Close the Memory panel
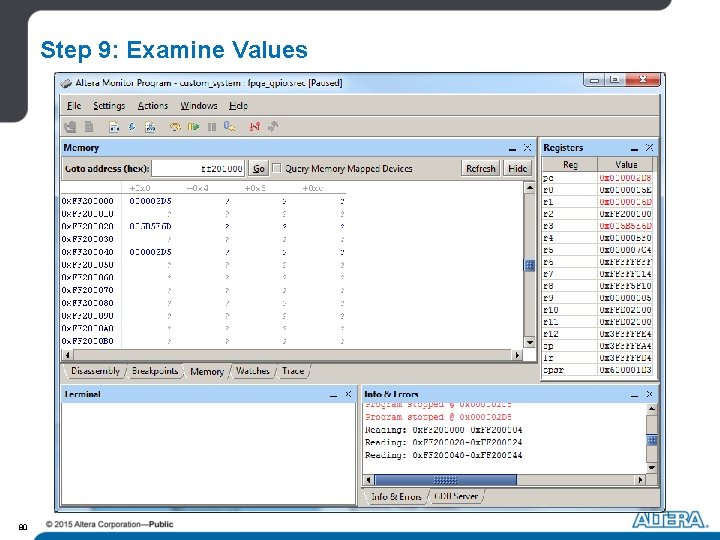720x540 pixels. (x=527, y=148)
